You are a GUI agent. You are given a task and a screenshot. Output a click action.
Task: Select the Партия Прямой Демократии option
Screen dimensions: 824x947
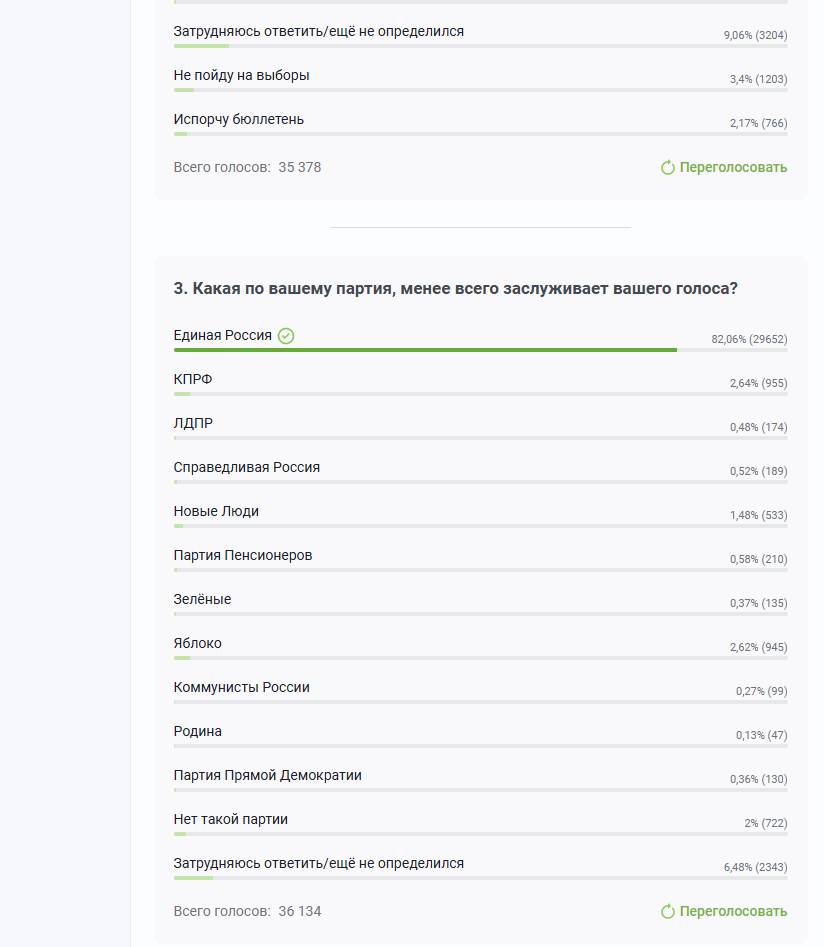tap(268, 775)
